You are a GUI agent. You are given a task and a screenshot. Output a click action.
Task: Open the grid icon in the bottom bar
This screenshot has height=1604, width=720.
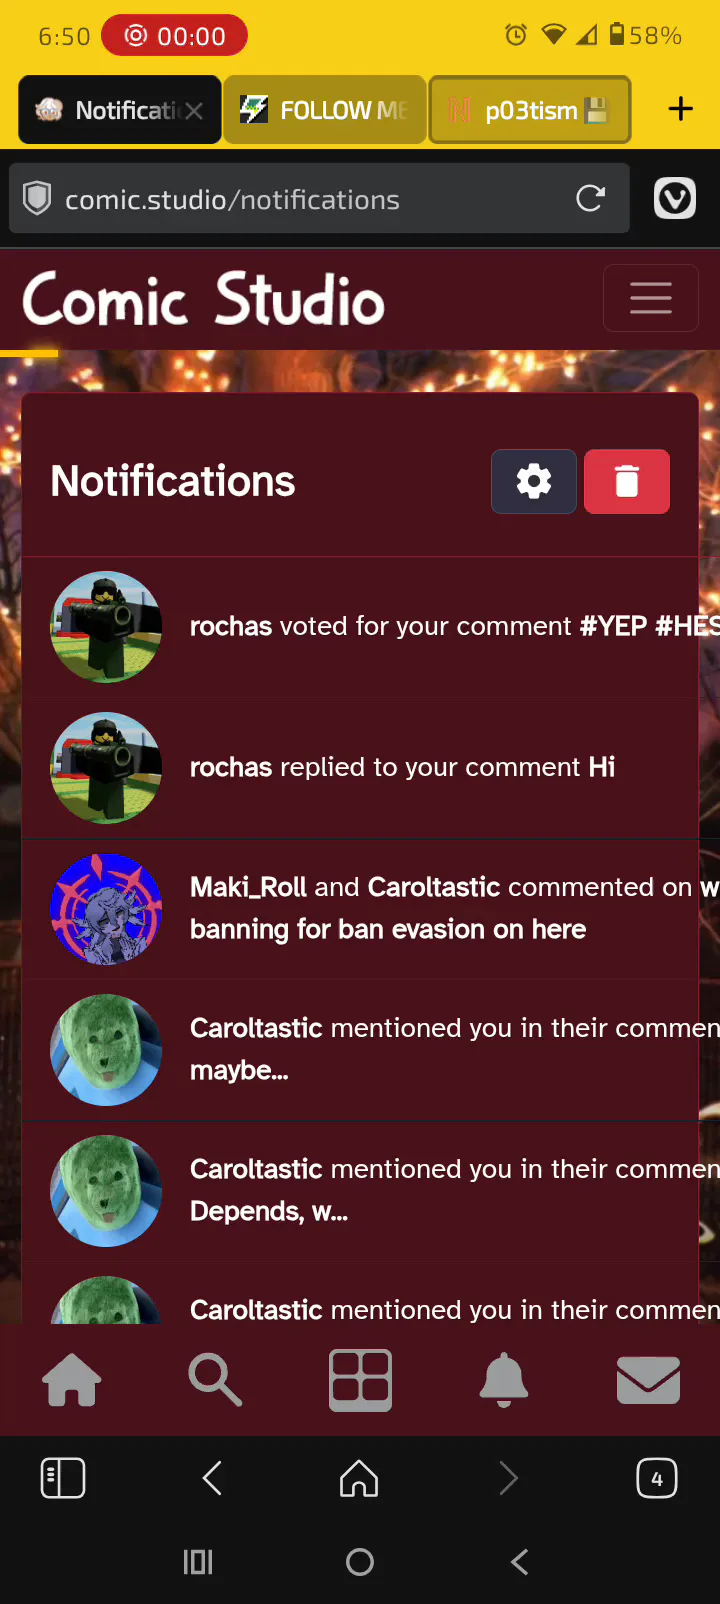click(360, 1380)
